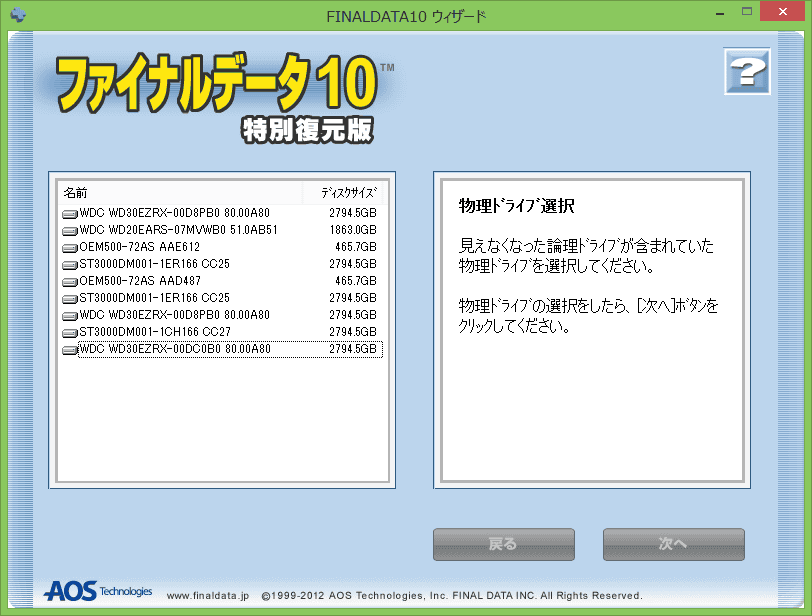Click drive icon beside ST3000DM001-1CH166 CC27
Viewport: 812px width, 616px height.
point(69,332)
